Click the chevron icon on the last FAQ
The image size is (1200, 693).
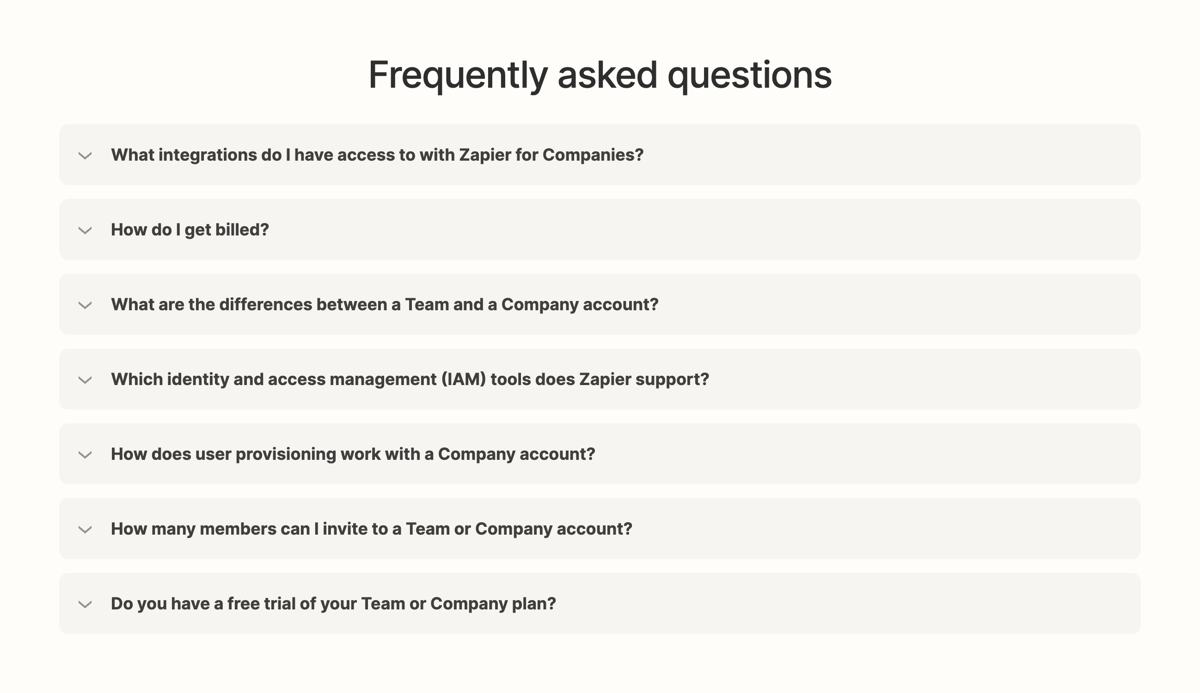tap(85, 603)
